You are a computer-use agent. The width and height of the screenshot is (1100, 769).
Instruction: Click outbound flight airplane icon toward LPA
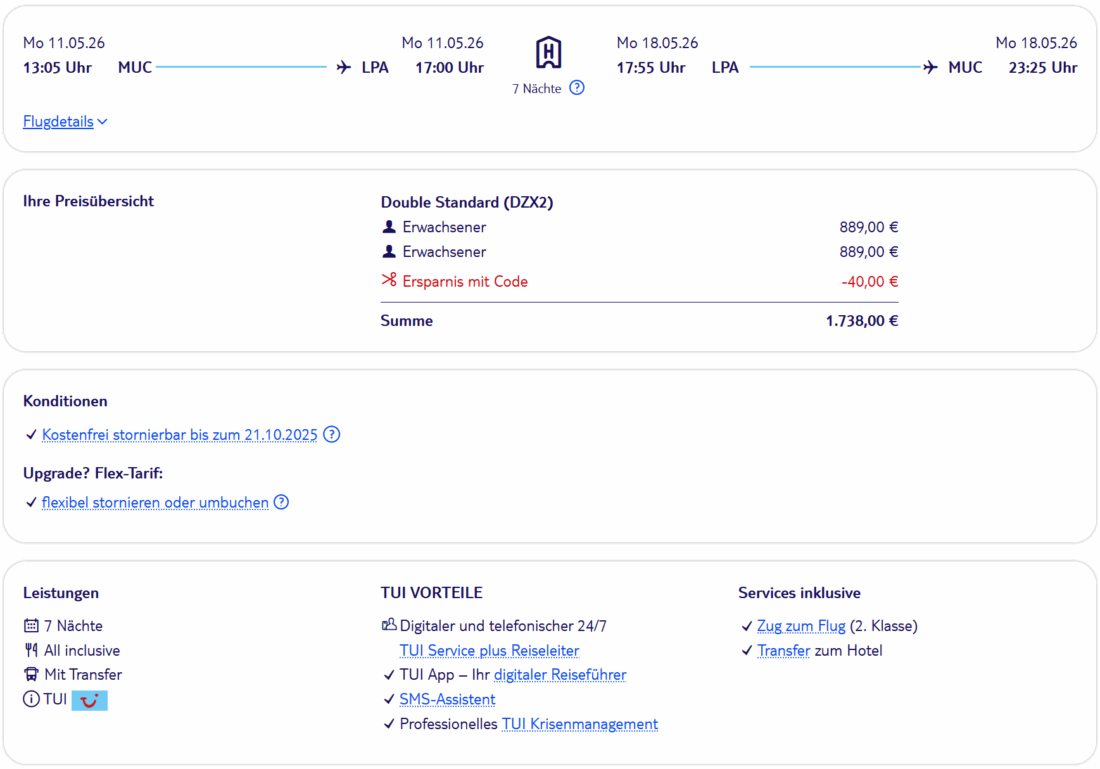pos(344,68)
